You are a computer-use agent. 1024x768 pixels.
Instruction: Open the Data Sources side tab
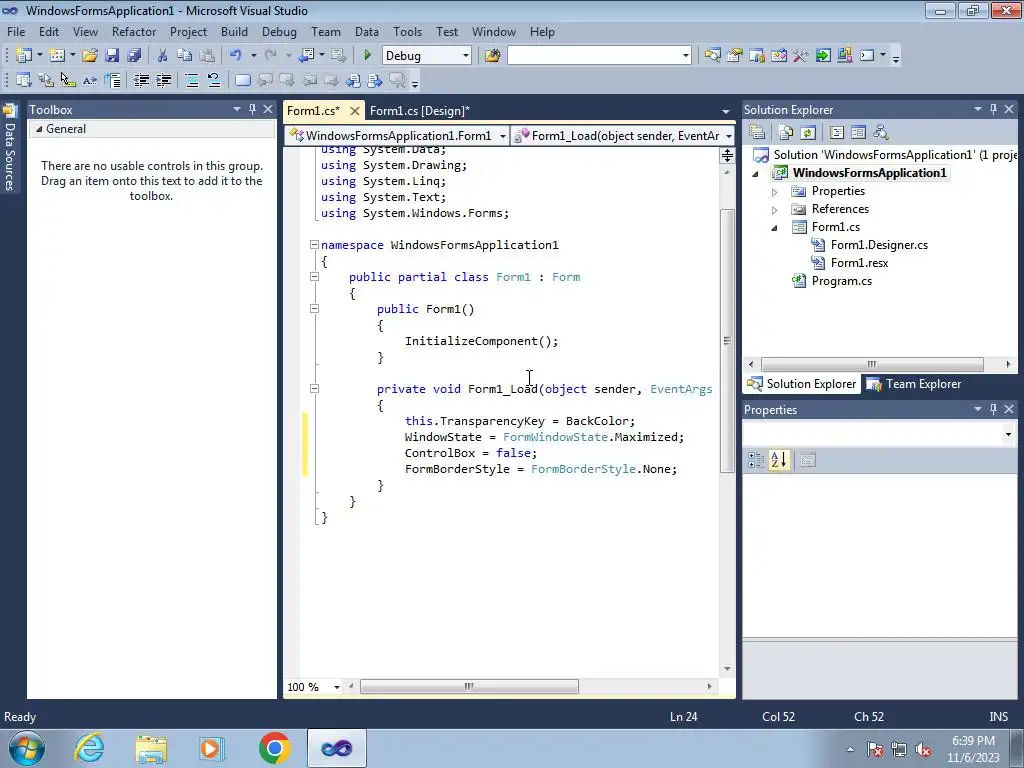10,148
